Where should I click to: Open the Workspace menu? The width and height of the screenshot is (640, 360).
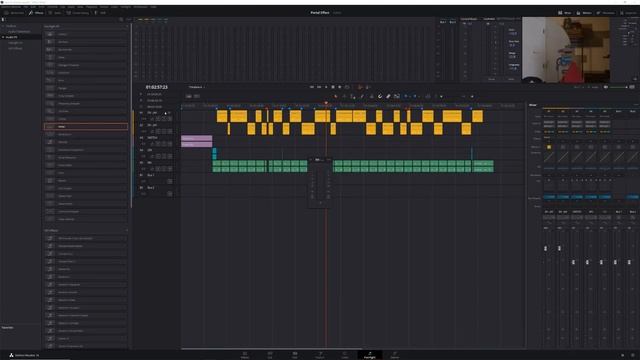coord(140,7)
